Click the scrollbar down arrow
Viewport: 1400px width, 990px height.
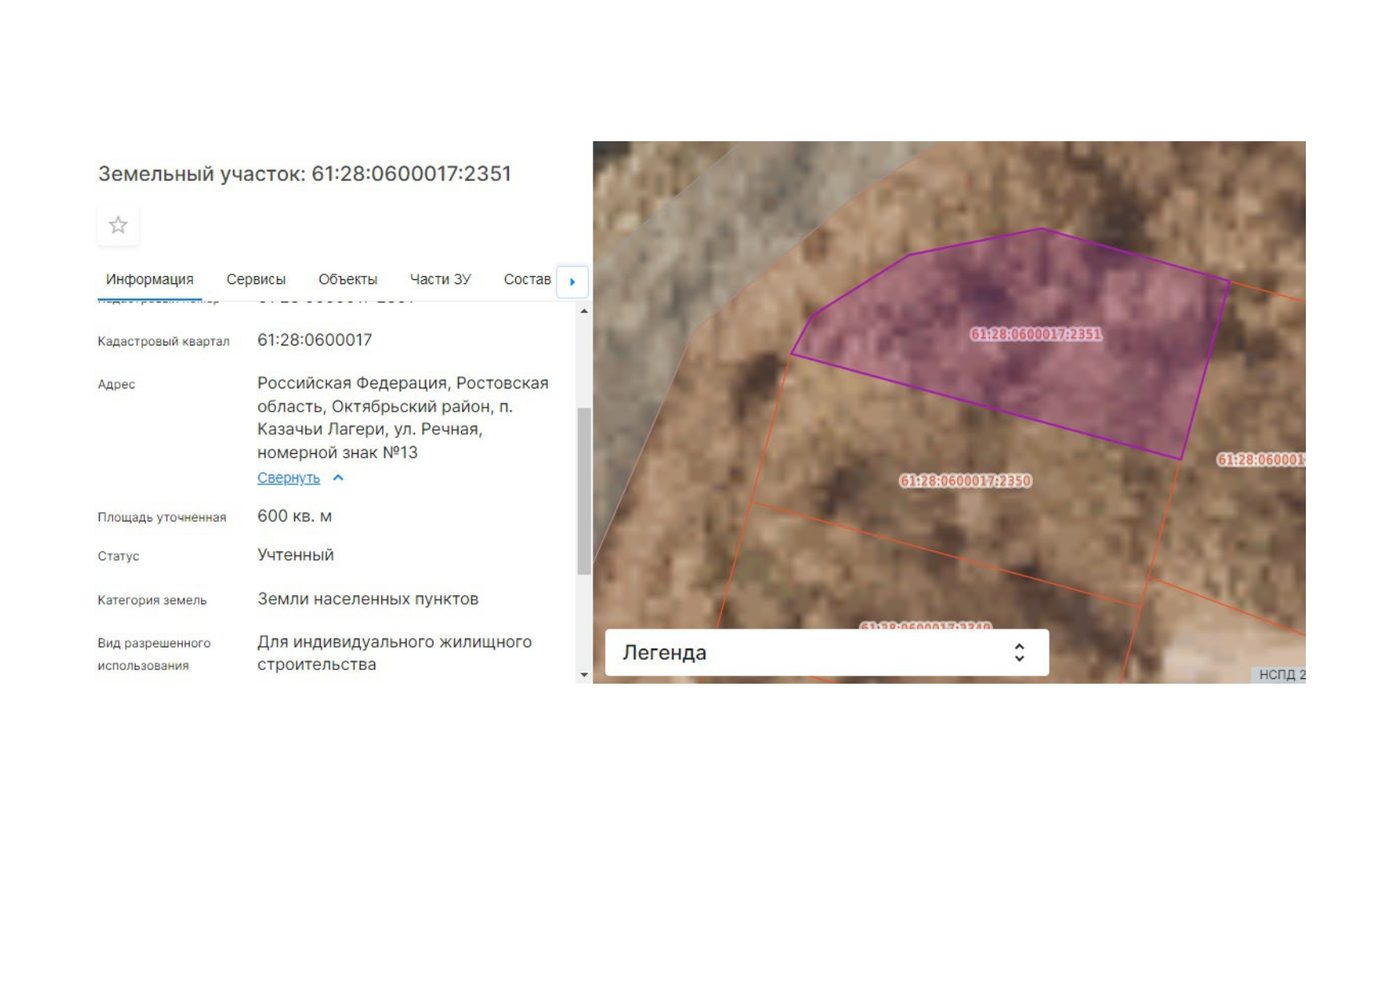(584, 676)
